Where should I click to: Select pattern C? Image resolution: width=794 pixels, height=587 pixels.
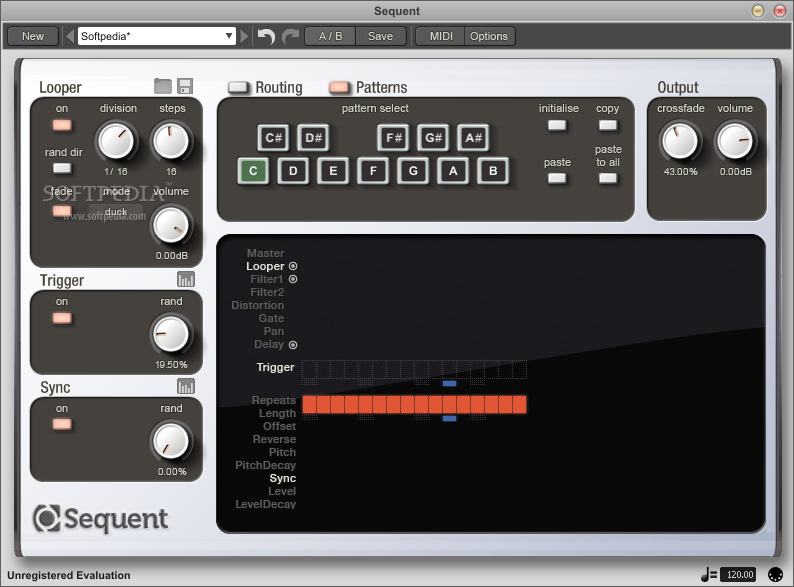tap(253, 171)
